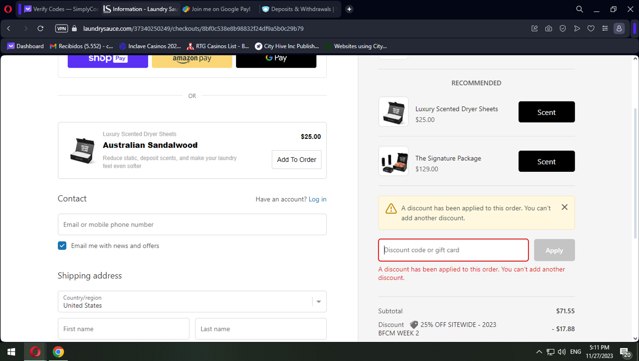Image resolution: width=639 pixels, height=361 pixels.
Task: Switch ENG input language
Action: (x=575, y=352)
